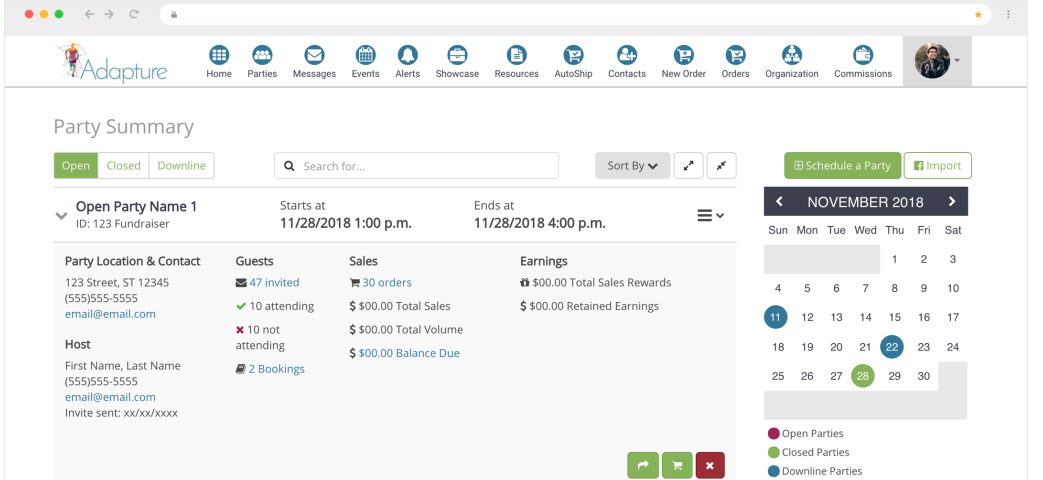This screenshot has height=480, width=1043.
Task: Go to Alerts bell icon
Action: coord(407,56)
